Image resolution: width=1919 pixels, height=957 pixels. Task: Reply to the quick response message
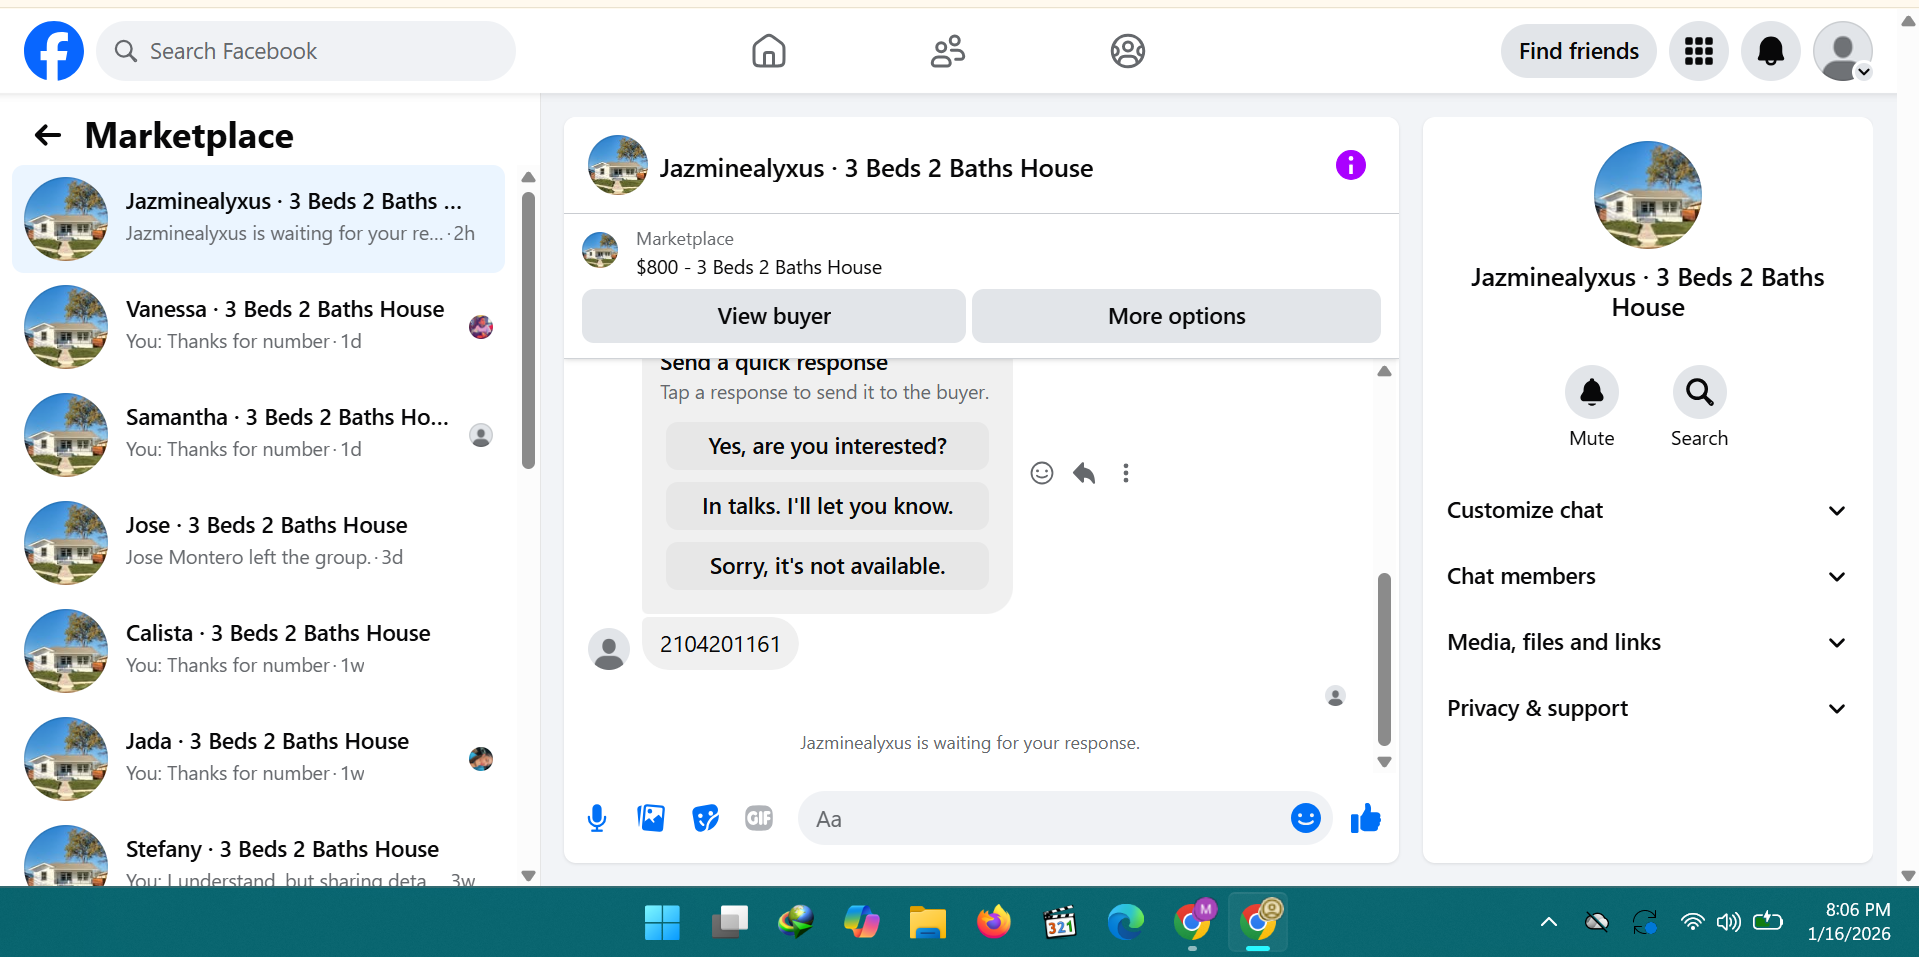(1084, 473)
